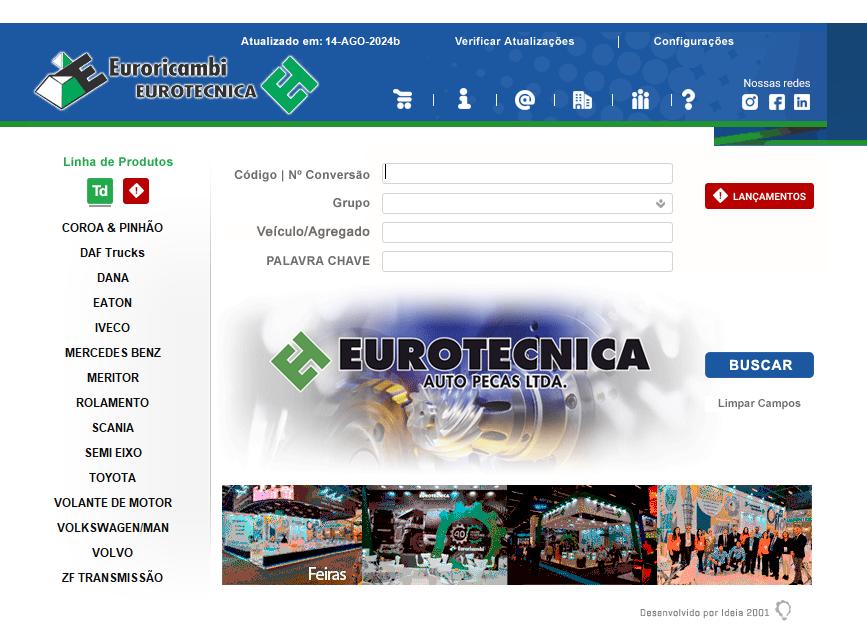Open the Instagram social link
The image size is (867, 640).
[750, 102]
